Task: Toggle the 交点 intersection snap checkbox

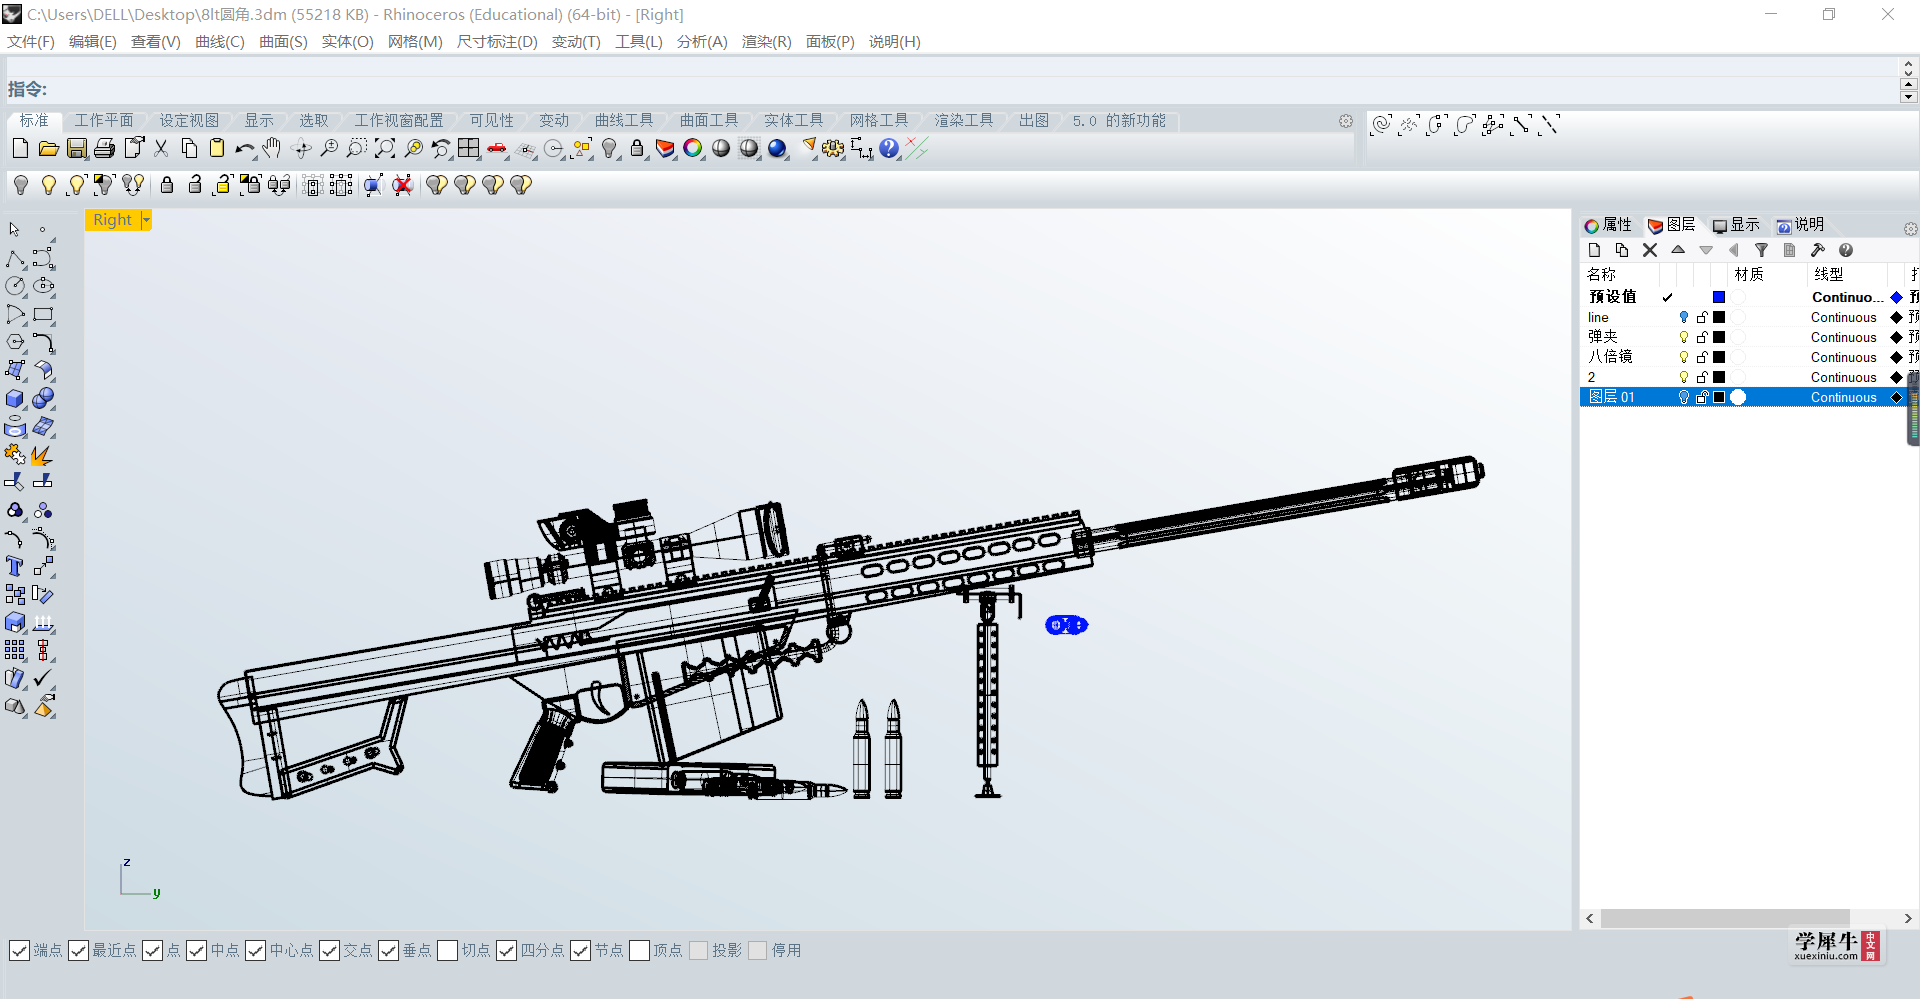Action: coord(330,950)
